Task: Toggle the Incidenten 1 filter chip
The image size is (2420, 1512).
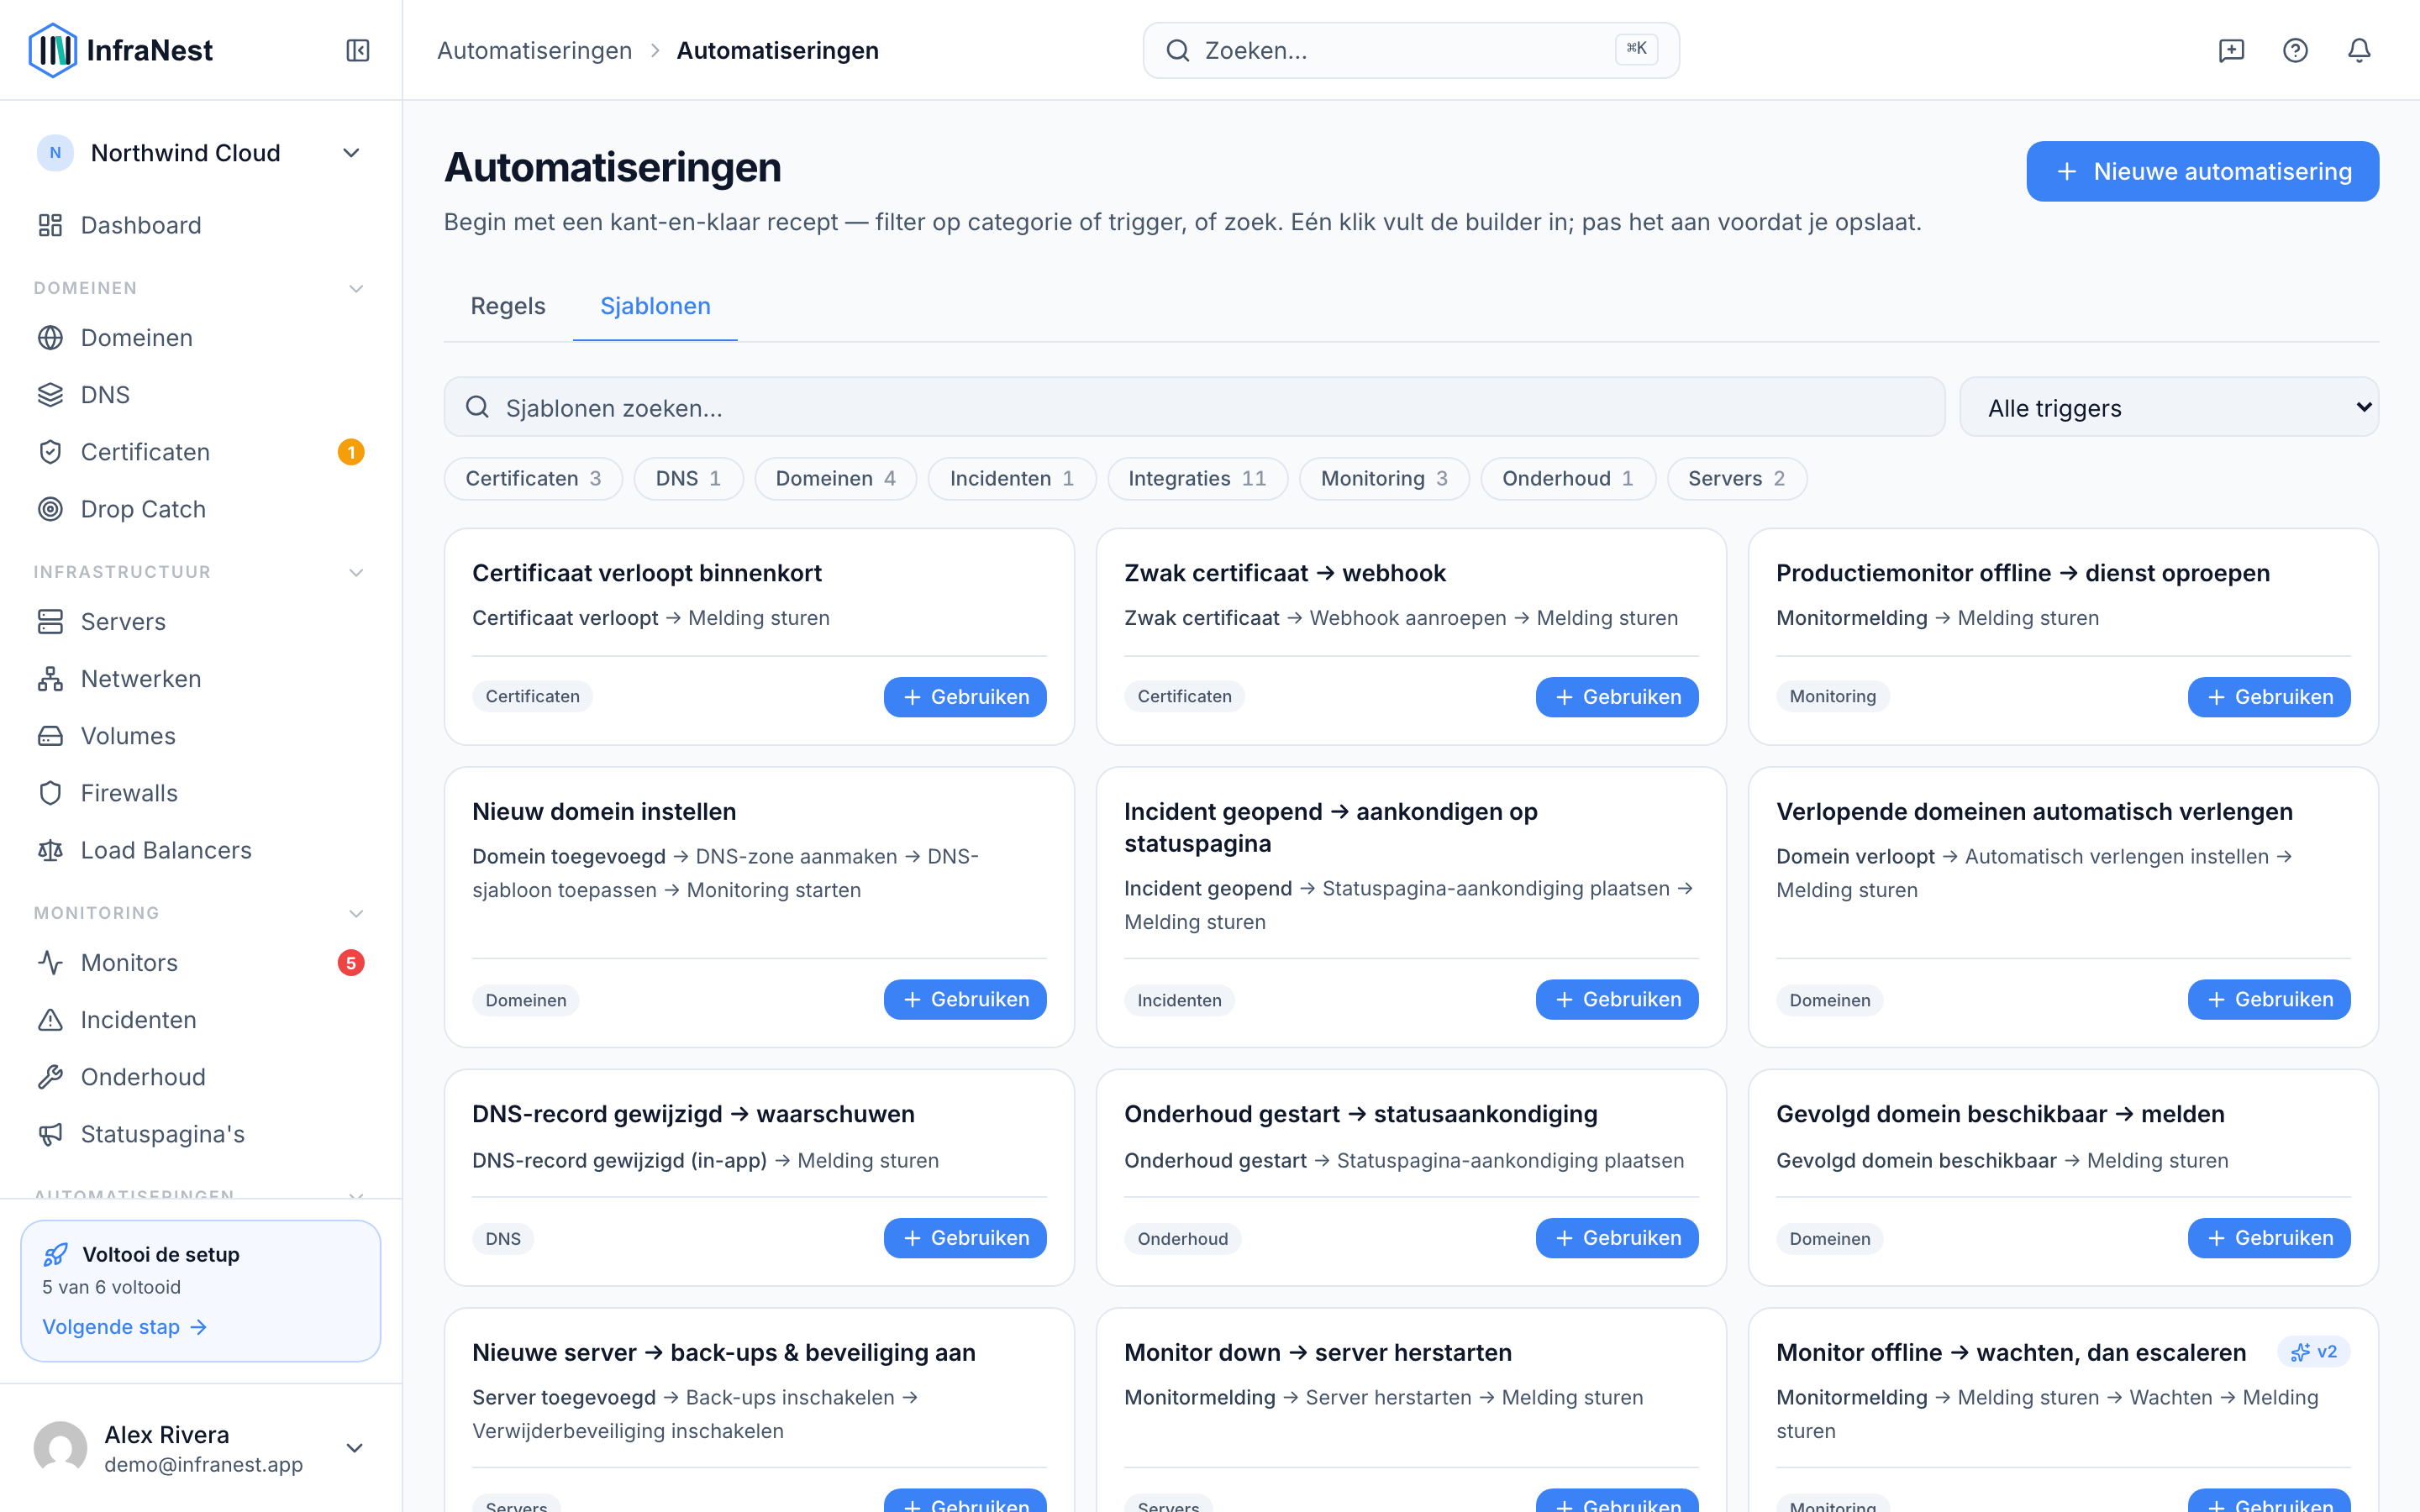Action: tap(1011, 479)
